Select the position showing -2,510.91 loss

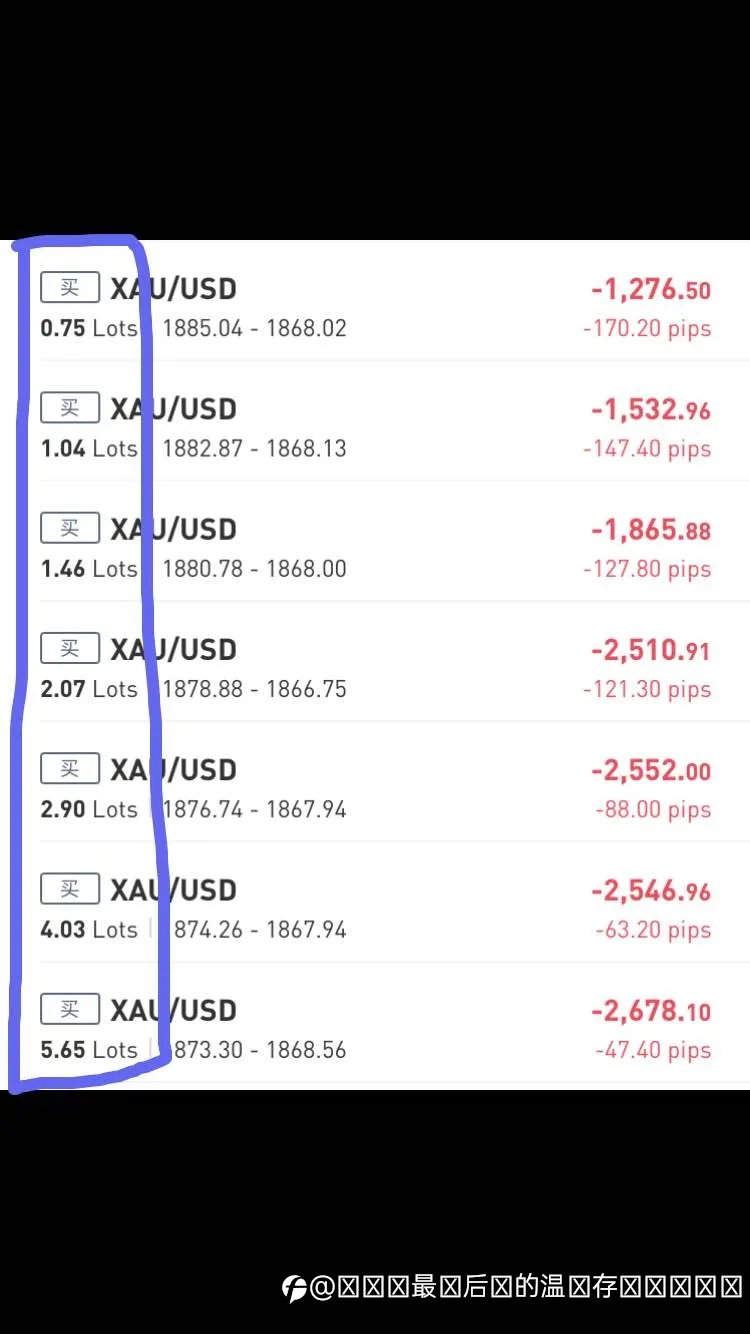coord(375,661)
